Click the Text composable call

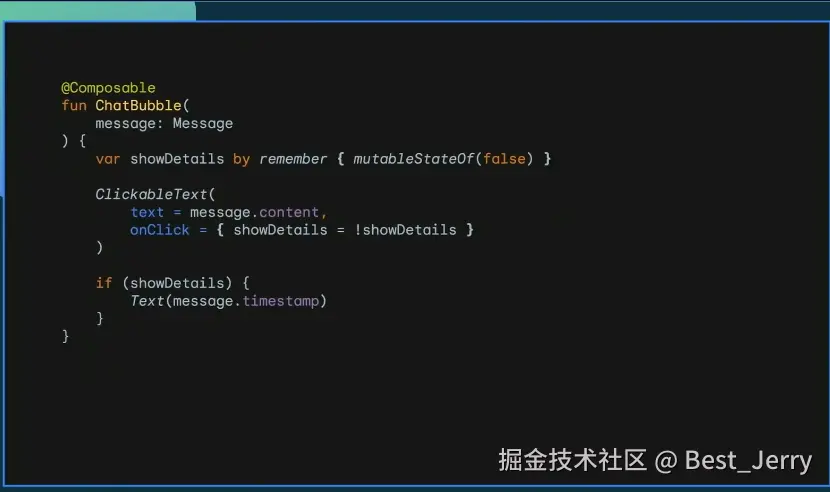tap(147, 301)
